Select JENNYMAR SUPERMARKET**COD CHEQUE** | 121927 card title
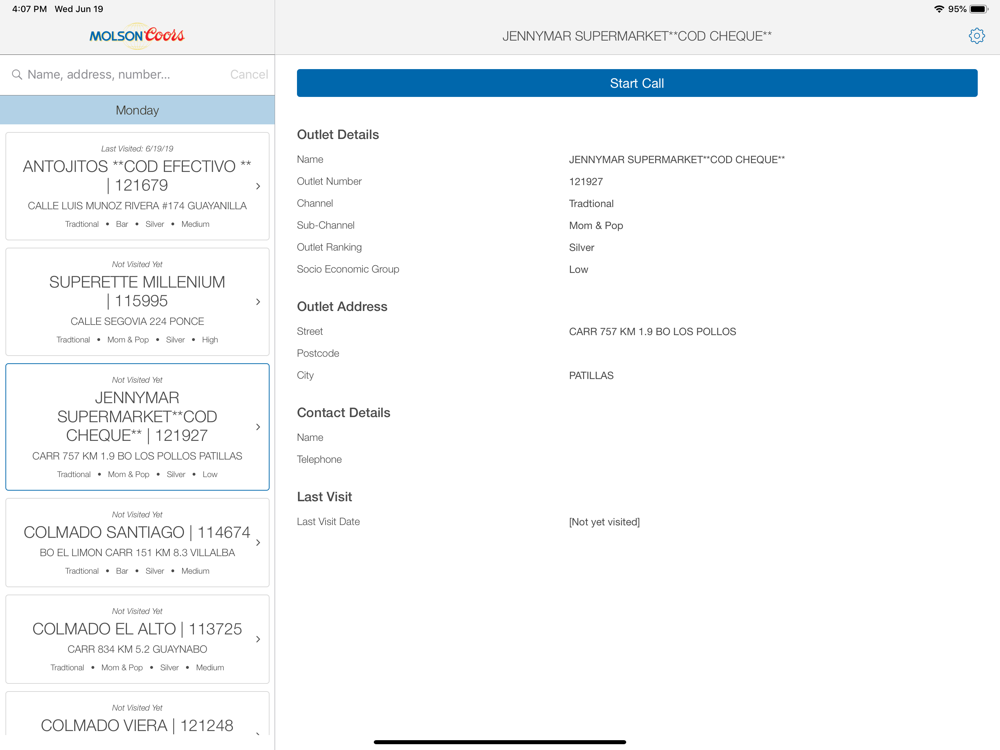Viewport: 1000px width, 750px height. coord(137,416)
